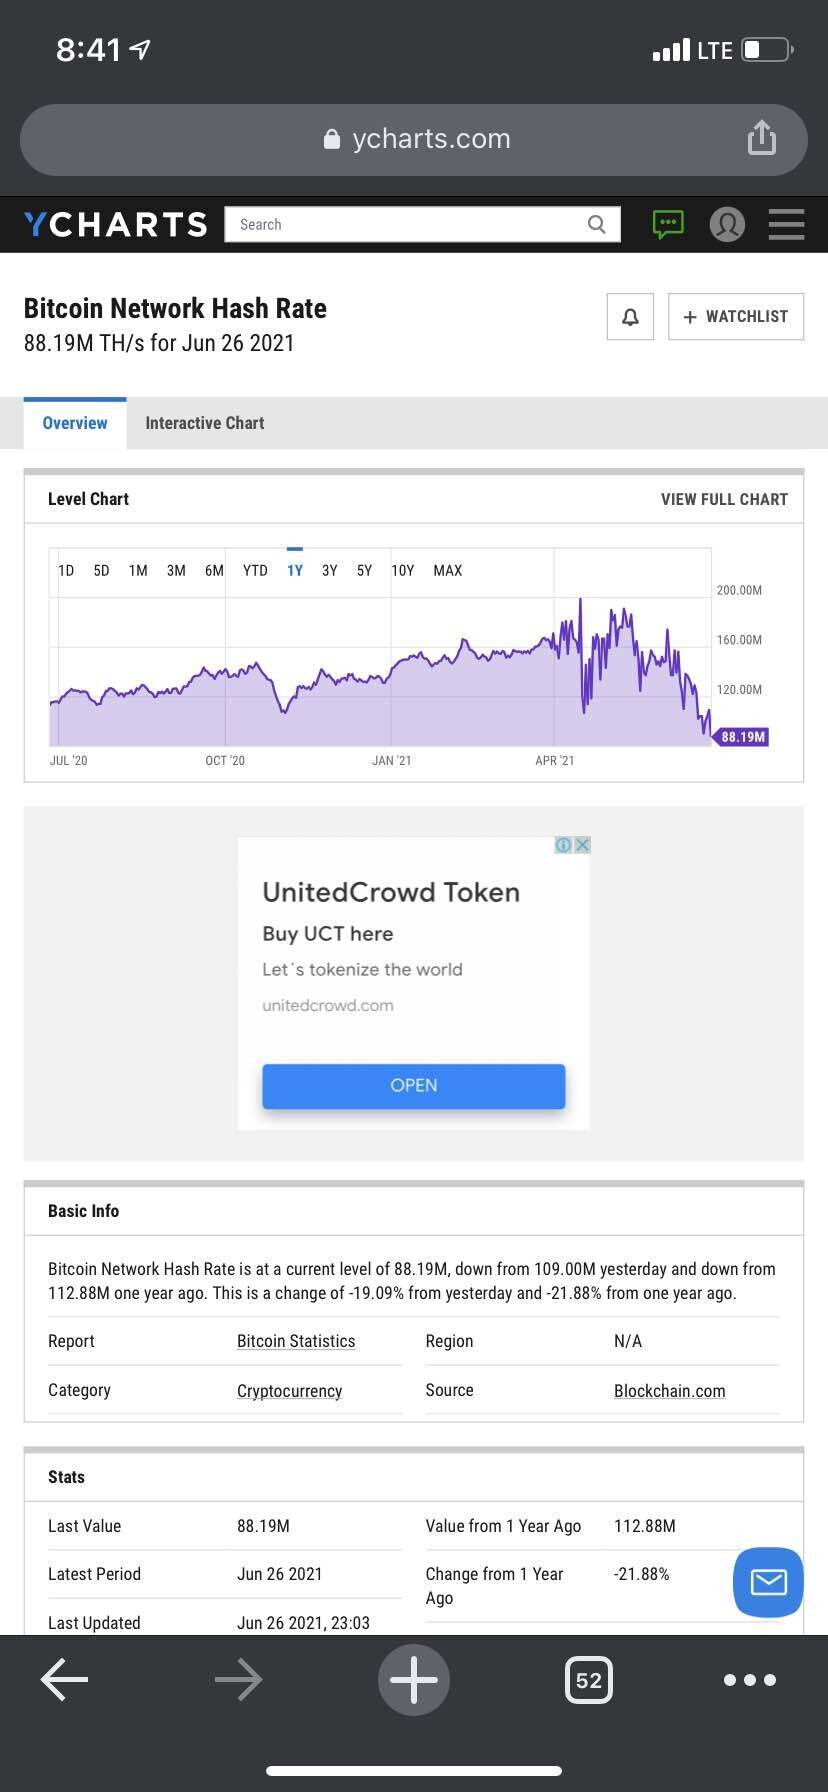Viewport: 828px width, 1792px height.
Task: Open the three-dot browser menu
Action: [749, 1680]
